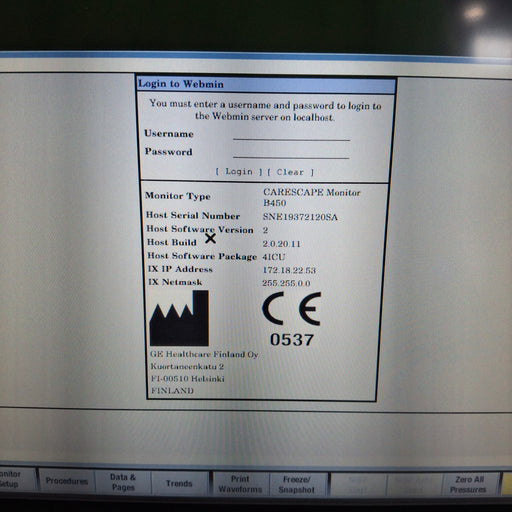Click host build value 2.0.20.11
The width and height of the screenshot is (512, 512).
coord(281,244)
